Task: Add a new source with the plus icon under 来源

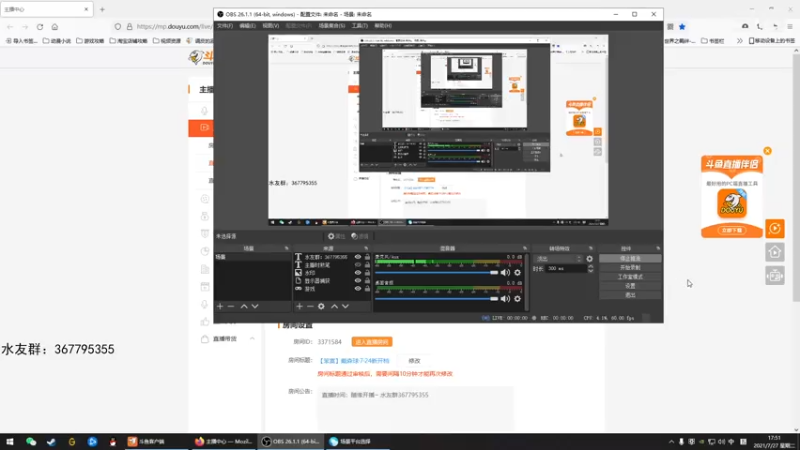Action: (299, 306)
